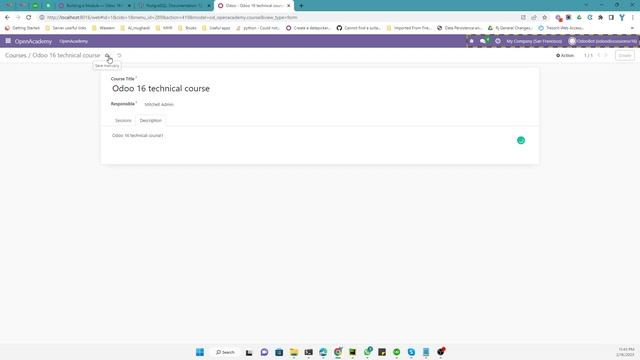Reload the current browser page
This screenshot has width=640, height=360.
tap(29, 18)
